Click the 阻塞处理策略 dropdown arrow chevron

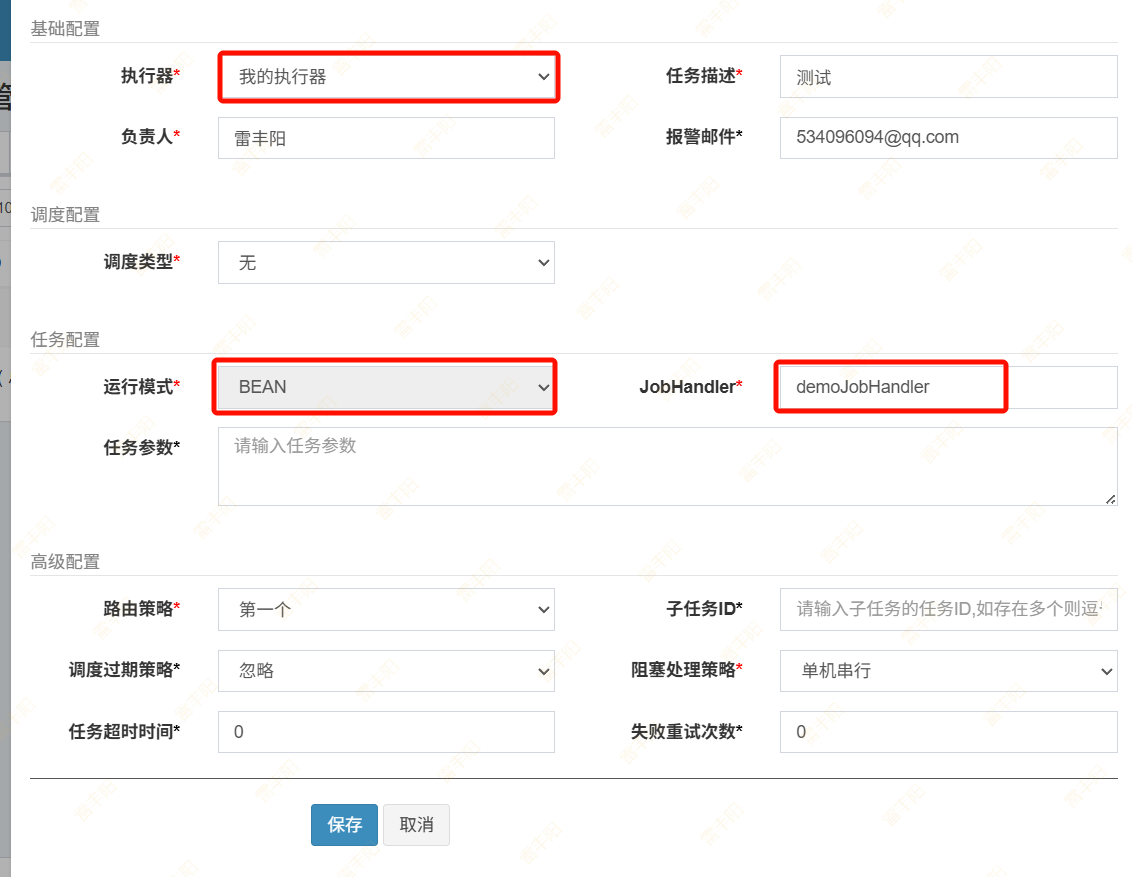coord(1106,671)
